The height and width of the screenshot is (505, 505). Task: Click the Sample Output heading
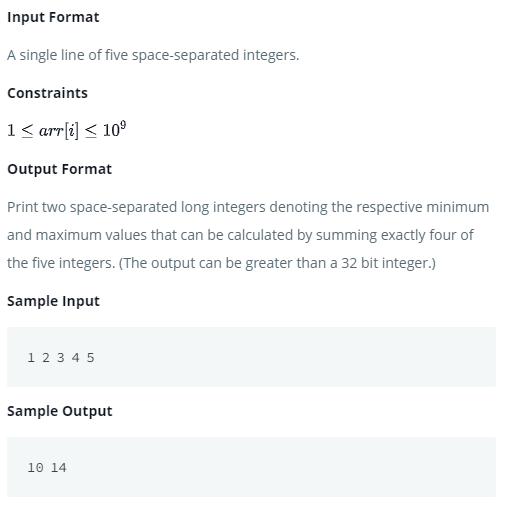pyautogui.click(x=60, y=411)
